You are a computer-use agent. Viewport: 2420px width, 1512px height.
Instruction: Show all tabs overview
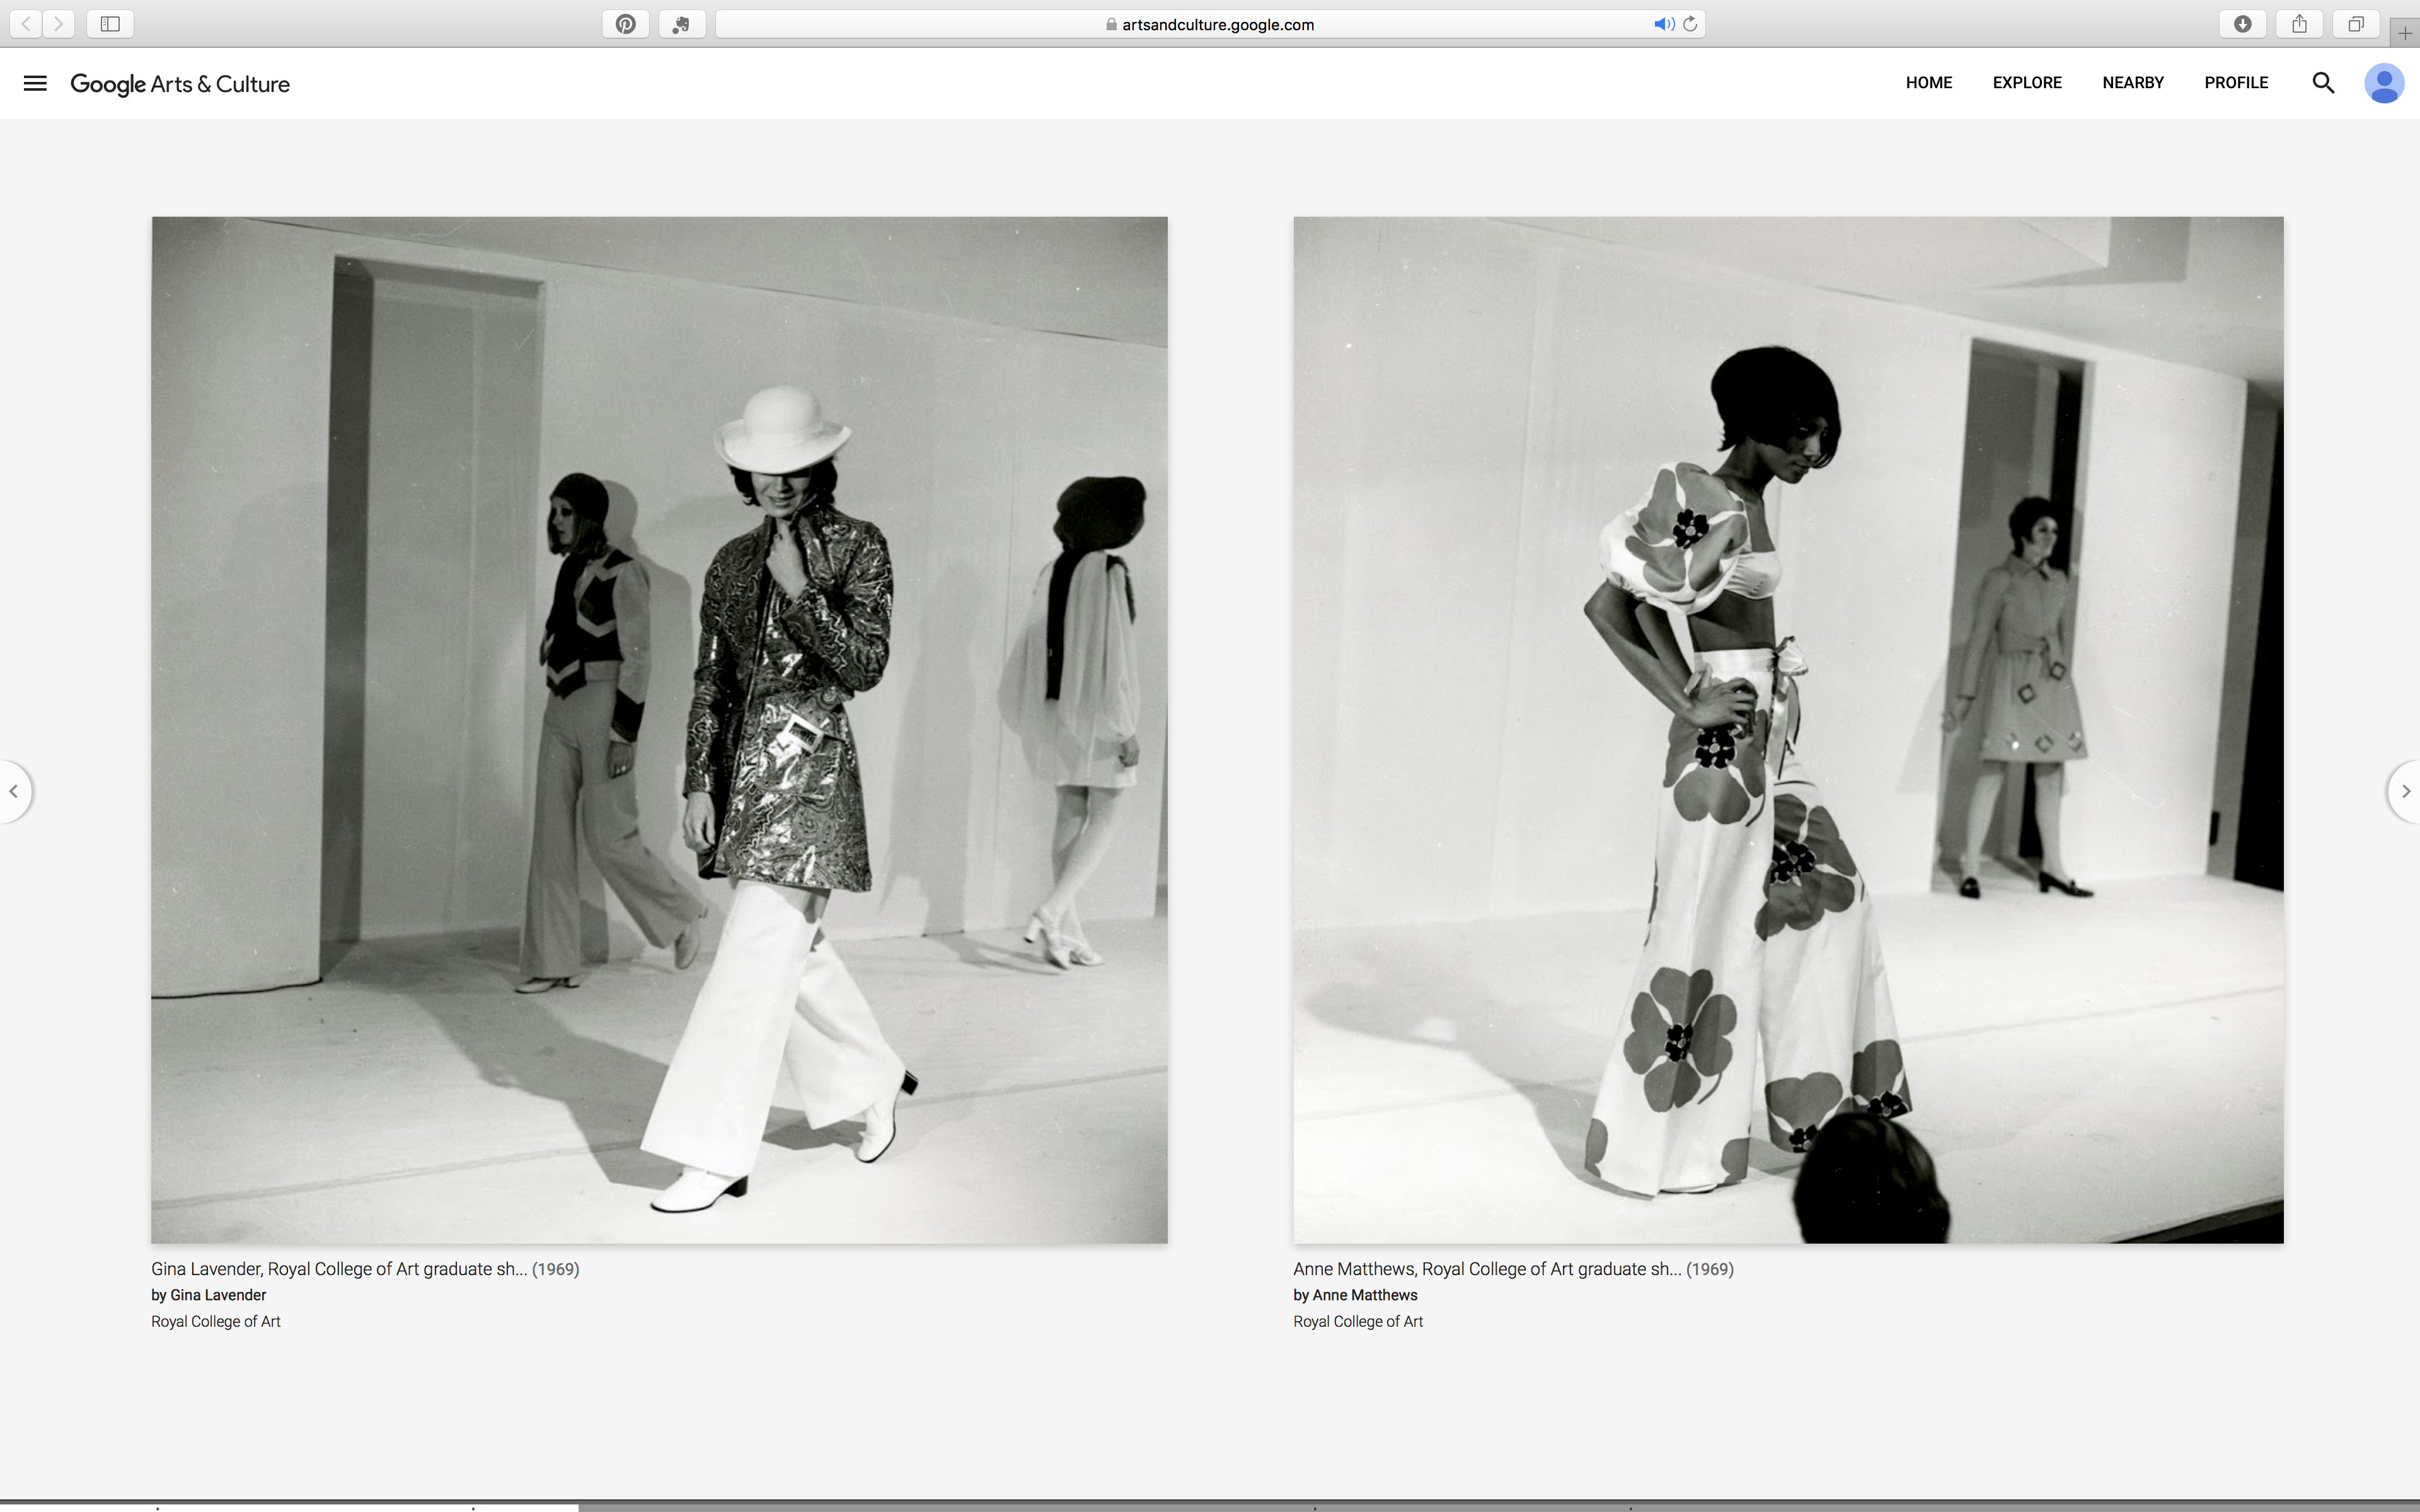click(2356, 24)
